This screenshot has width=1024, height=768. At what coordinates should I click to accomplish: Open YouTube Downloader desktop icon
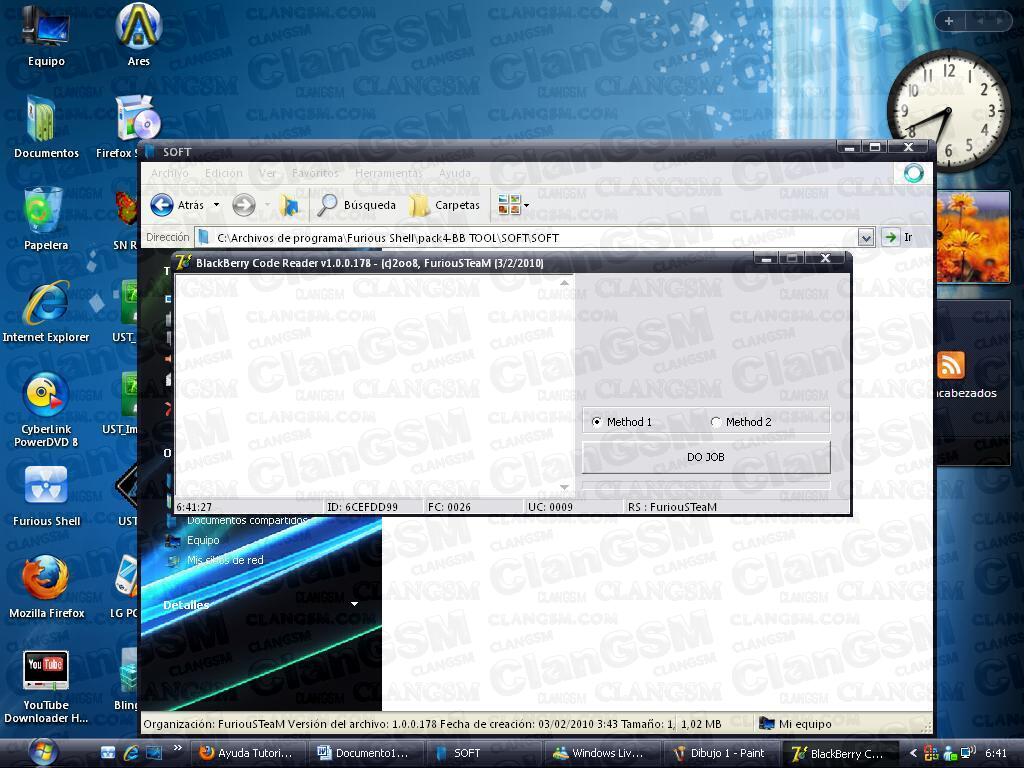(46, 686)
